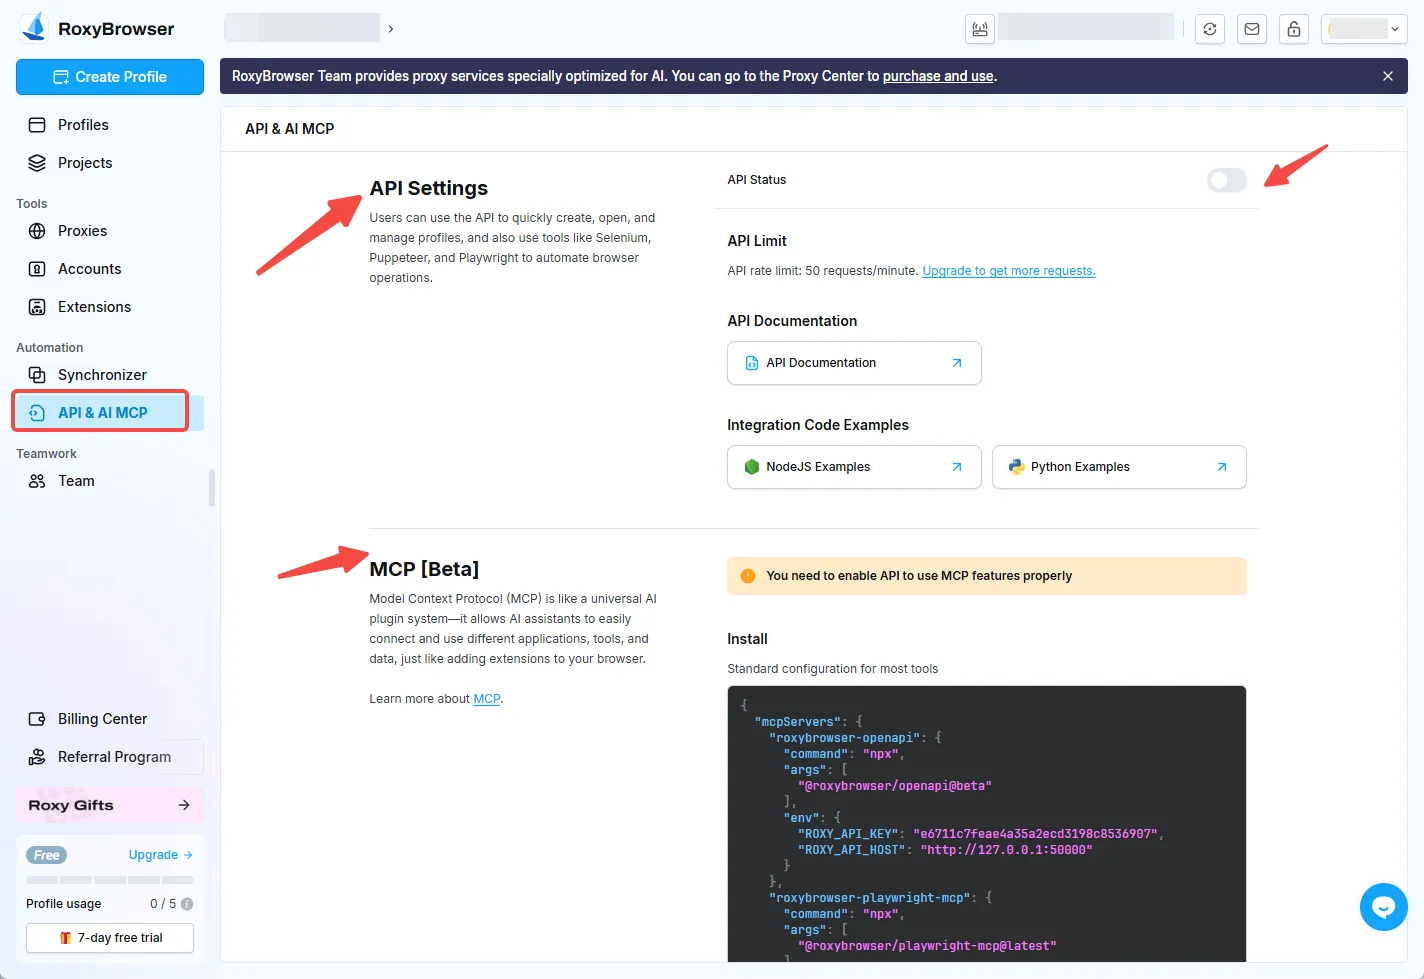Click the Create Profile button
The image size is (1424, 979).
pos(109,77)
